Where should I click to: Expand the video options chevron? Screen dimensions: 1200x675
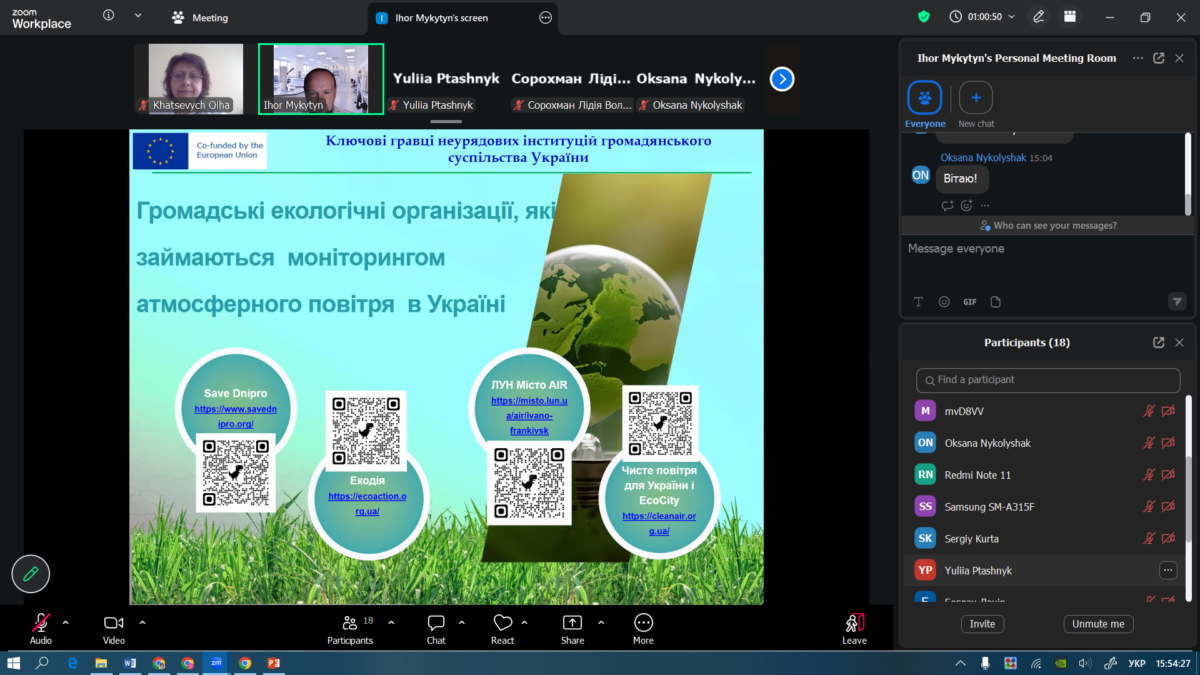[142, 623]
